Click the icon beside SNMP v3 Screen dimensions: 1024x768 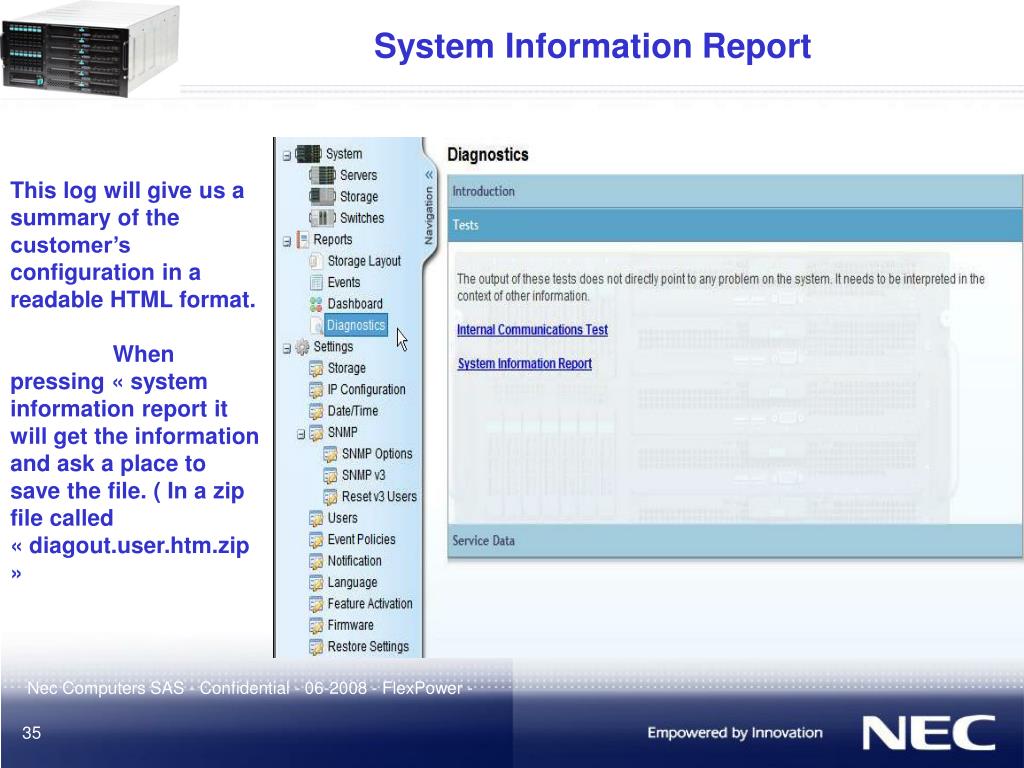point(330,475)
